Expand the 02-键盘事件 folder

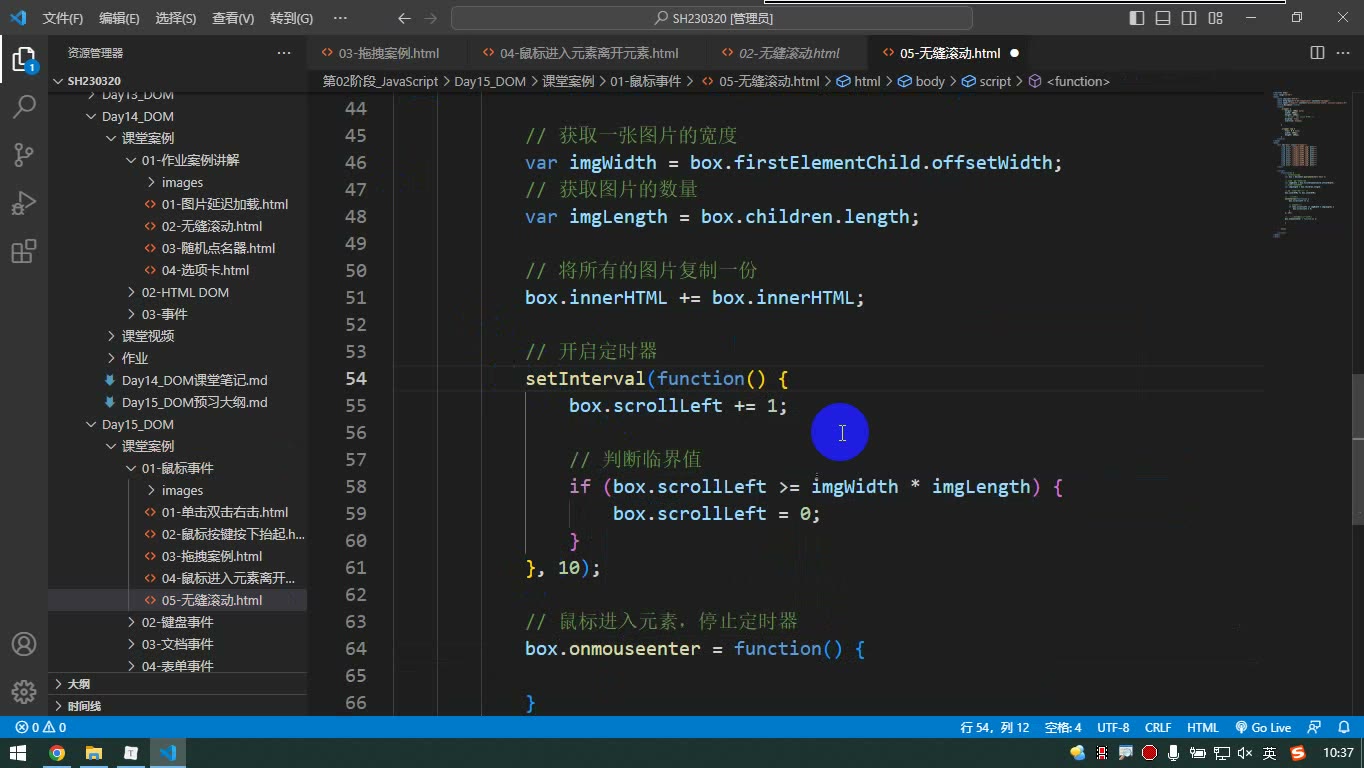(x=177, y=622)
